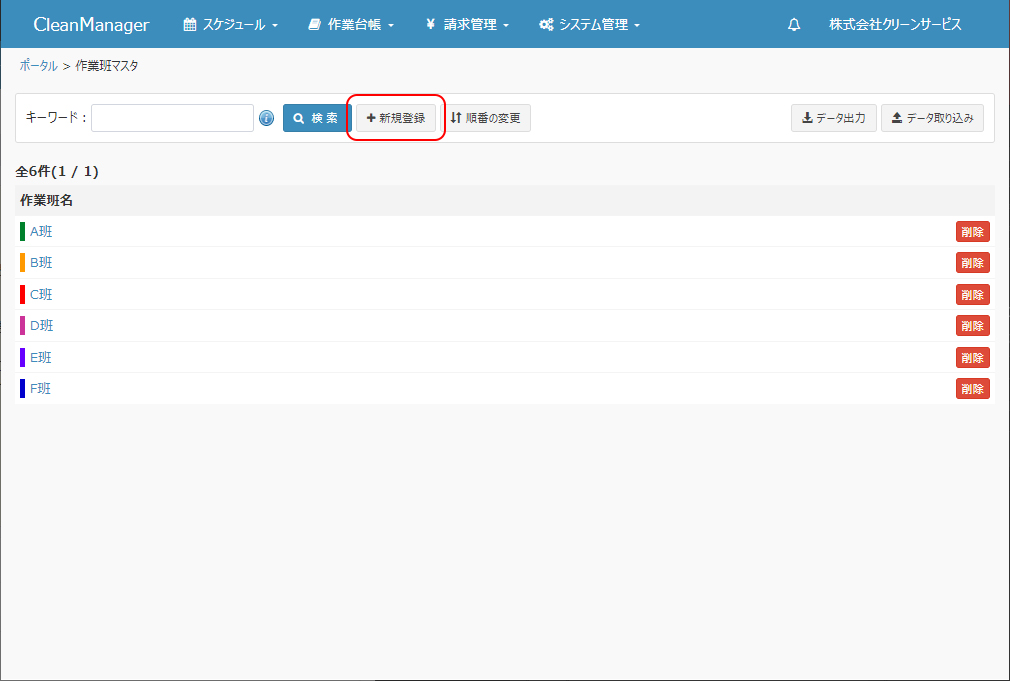Click the CleanManager logo
The height and width of the screenshot is (681, 1010).
[91, 25]
